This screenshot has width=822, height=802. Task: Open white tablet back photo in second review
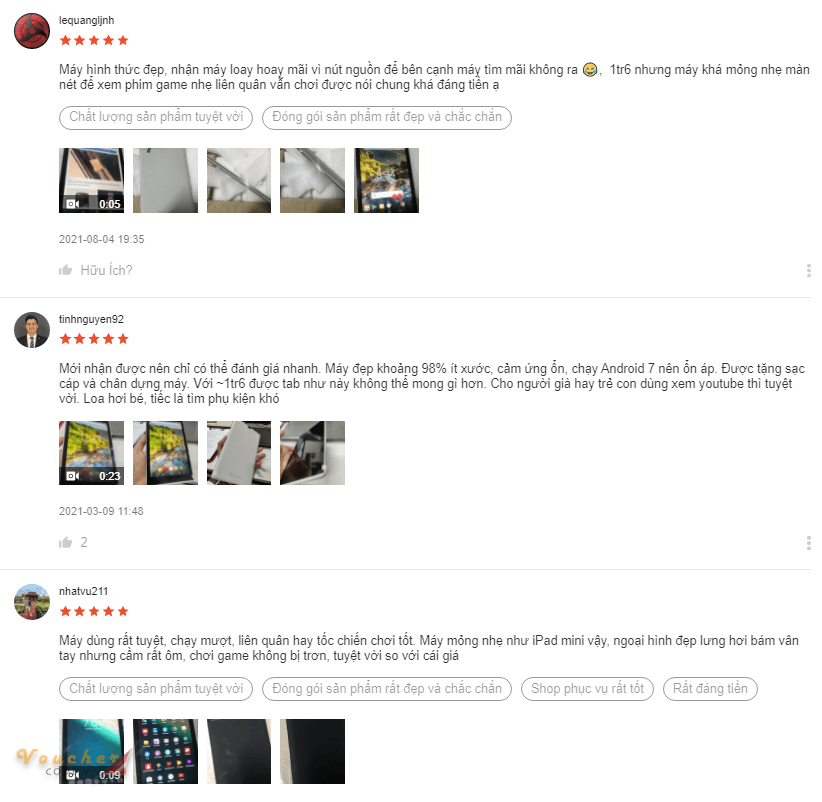239,453
